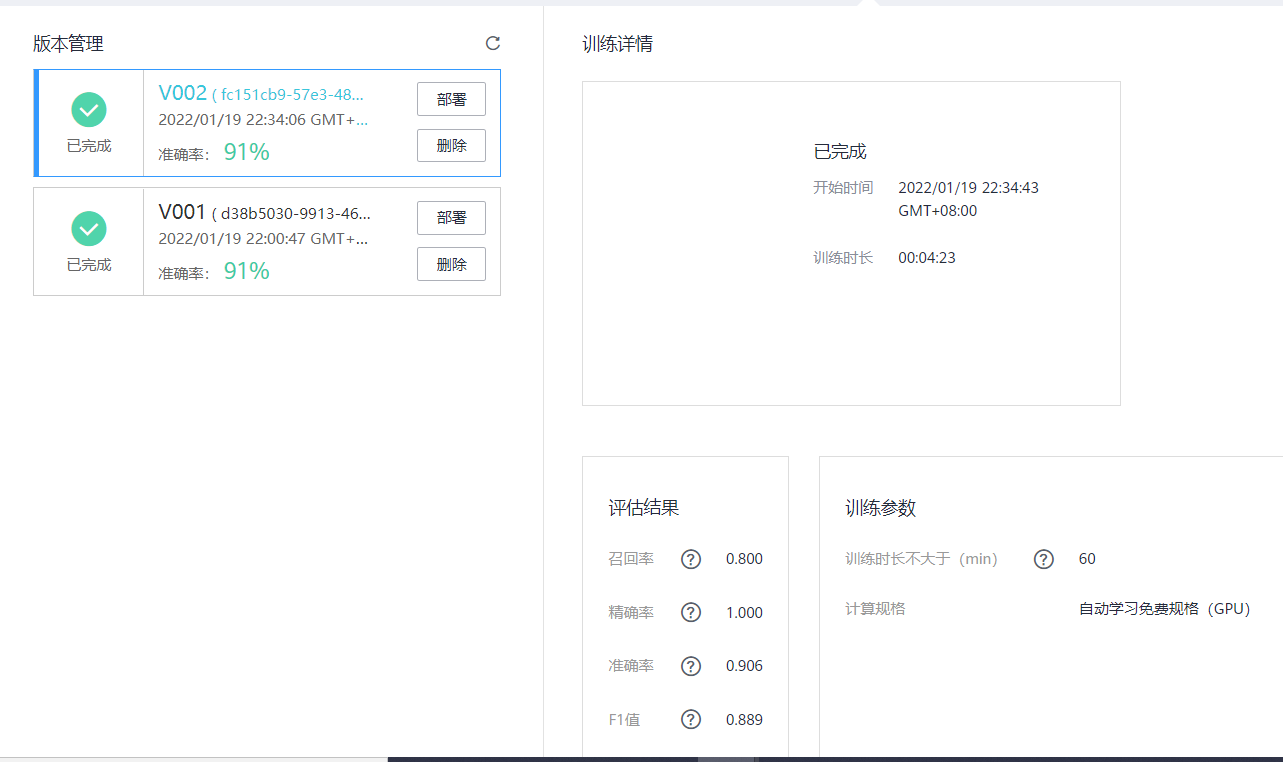Delete version V002

pyautogui.click(x=451, y=145)
